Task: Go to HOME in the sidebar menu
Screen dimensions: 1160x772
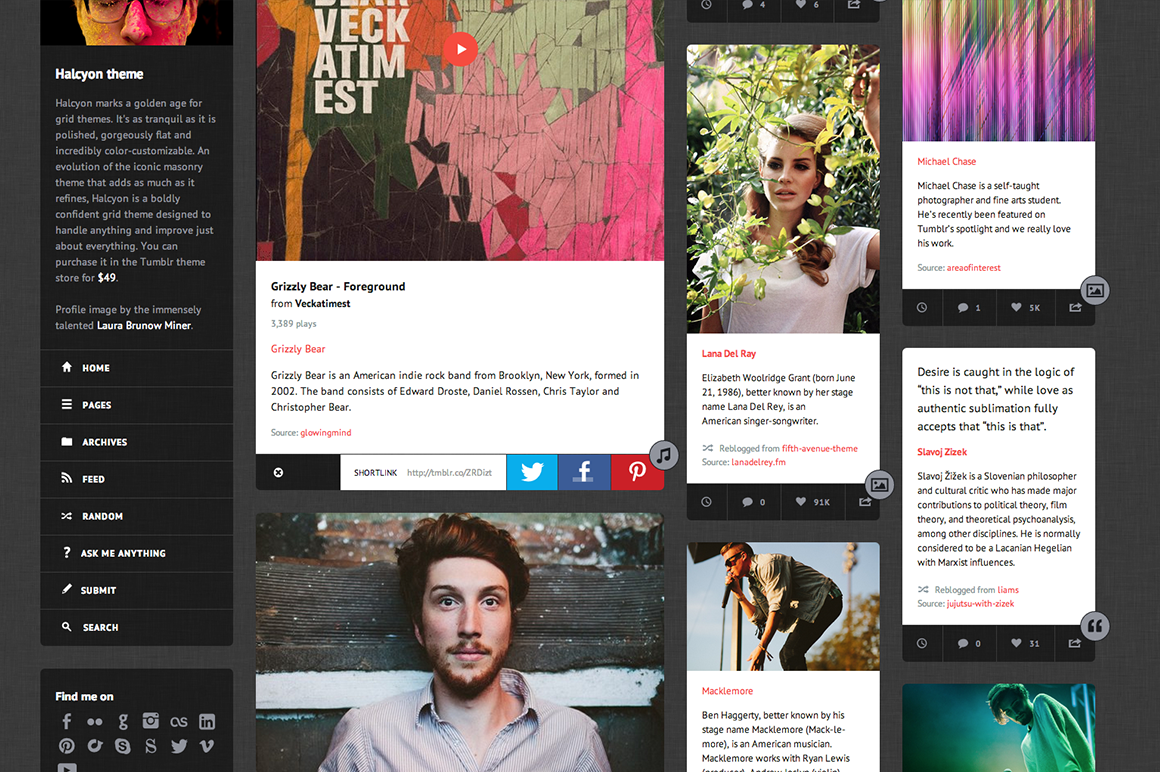Action: click(137, 368)
